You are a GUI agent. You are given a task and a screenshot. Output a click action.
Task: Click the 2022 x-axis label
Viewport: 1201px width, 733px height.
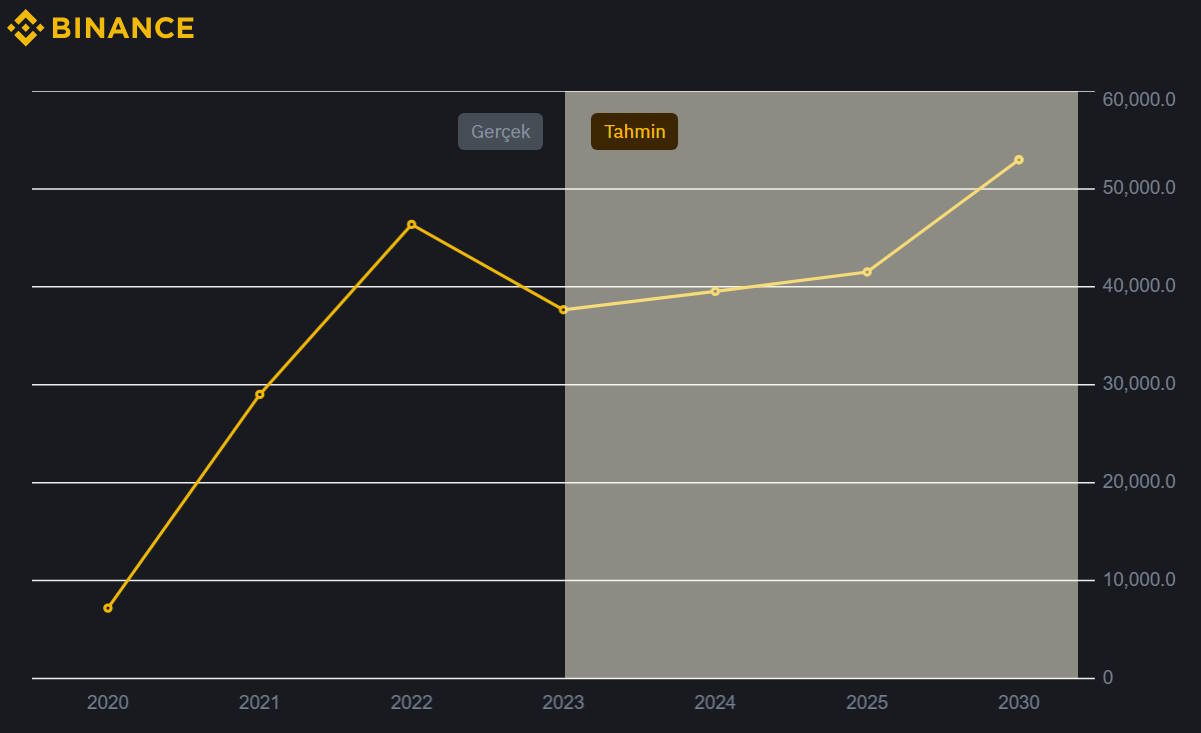[x=411, y=703]
